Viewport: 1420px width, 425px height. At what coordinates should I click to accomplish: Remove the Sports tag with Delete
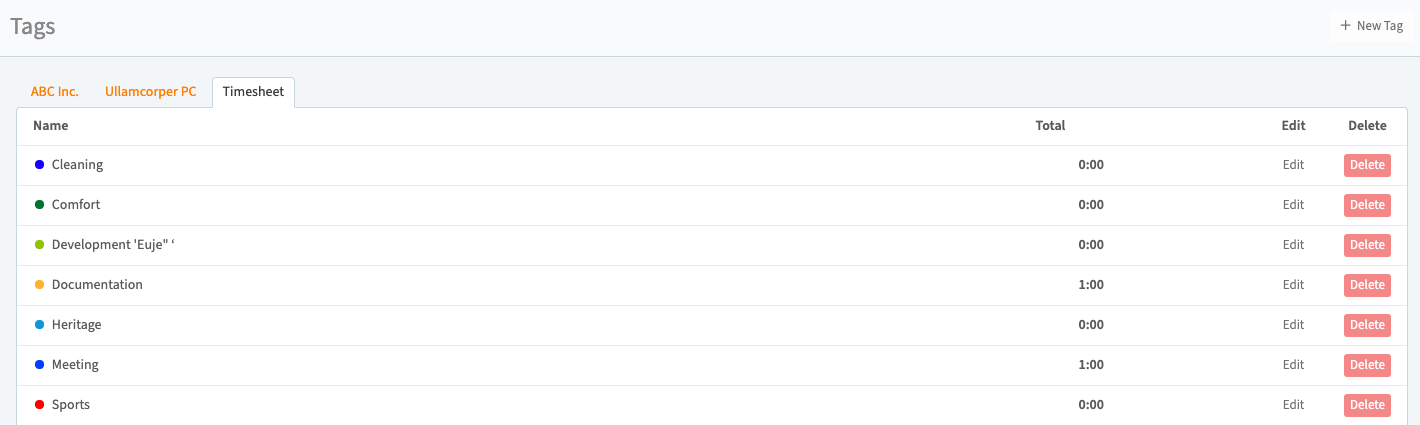click(1367, 405)
